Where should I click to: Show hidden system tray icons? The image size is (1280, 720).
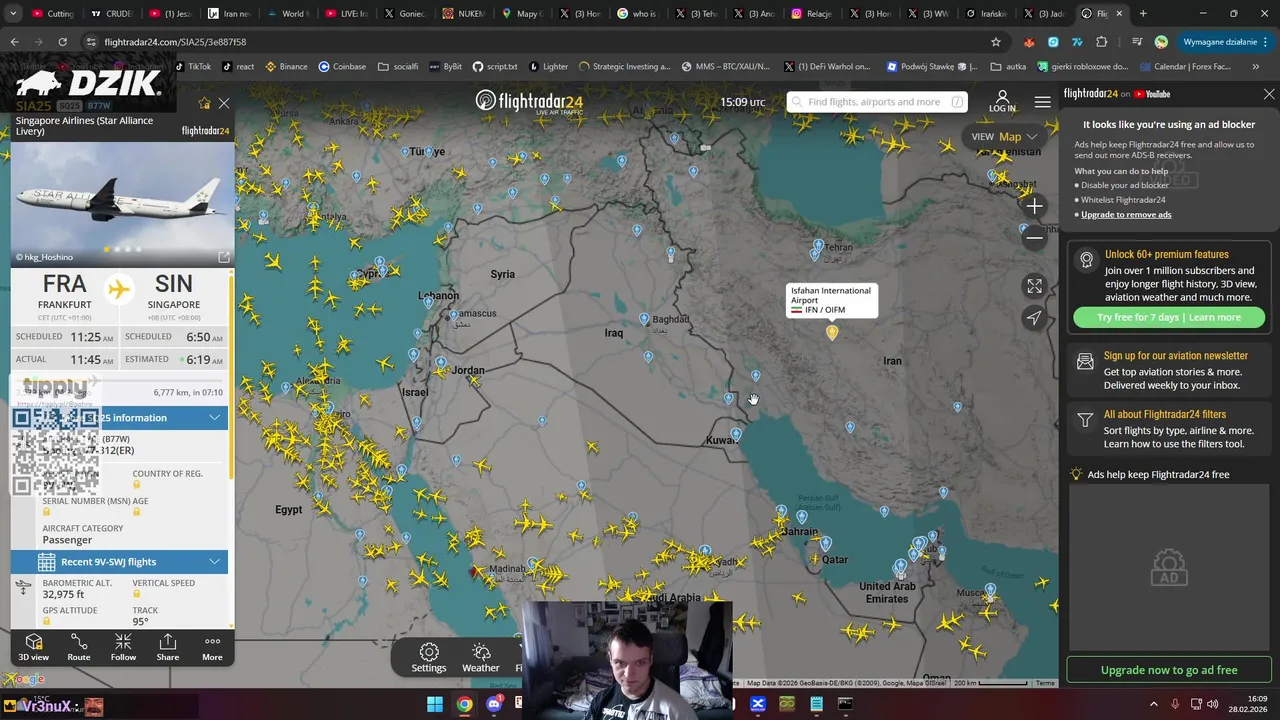tap(1153, 705)
